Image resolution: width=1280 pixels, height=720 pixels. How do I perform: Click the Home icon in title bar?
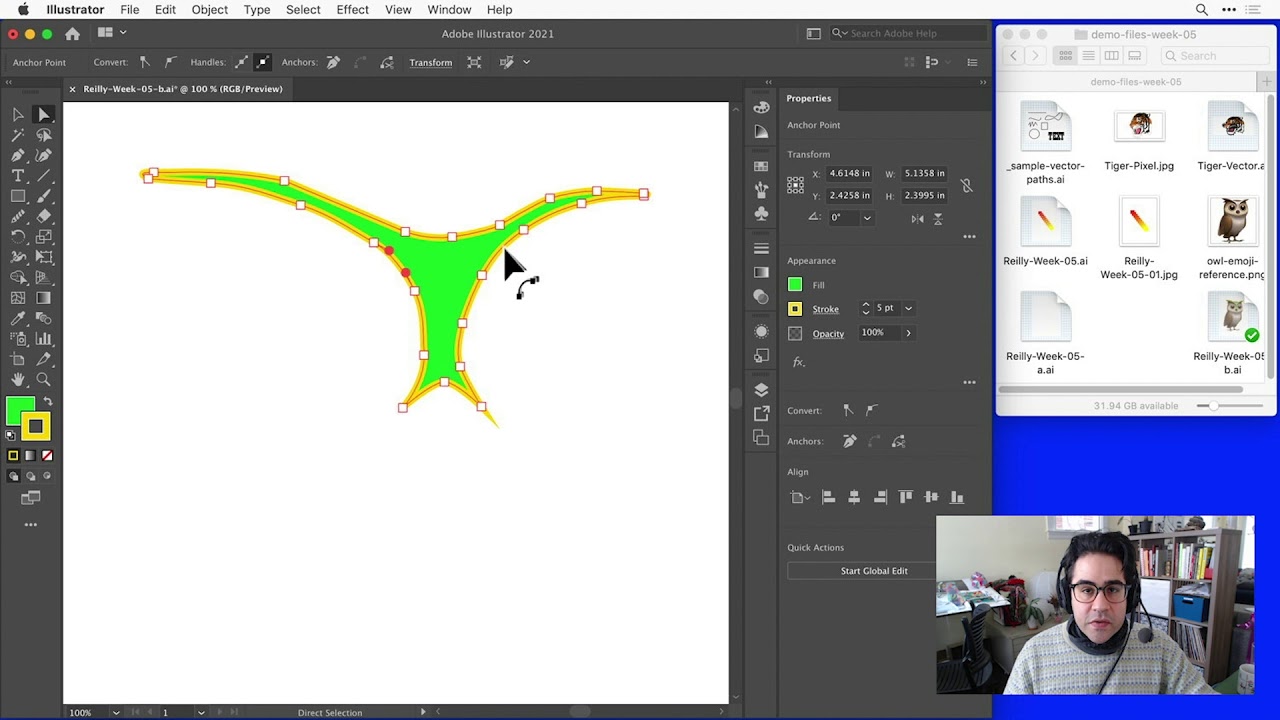(72, 34)
